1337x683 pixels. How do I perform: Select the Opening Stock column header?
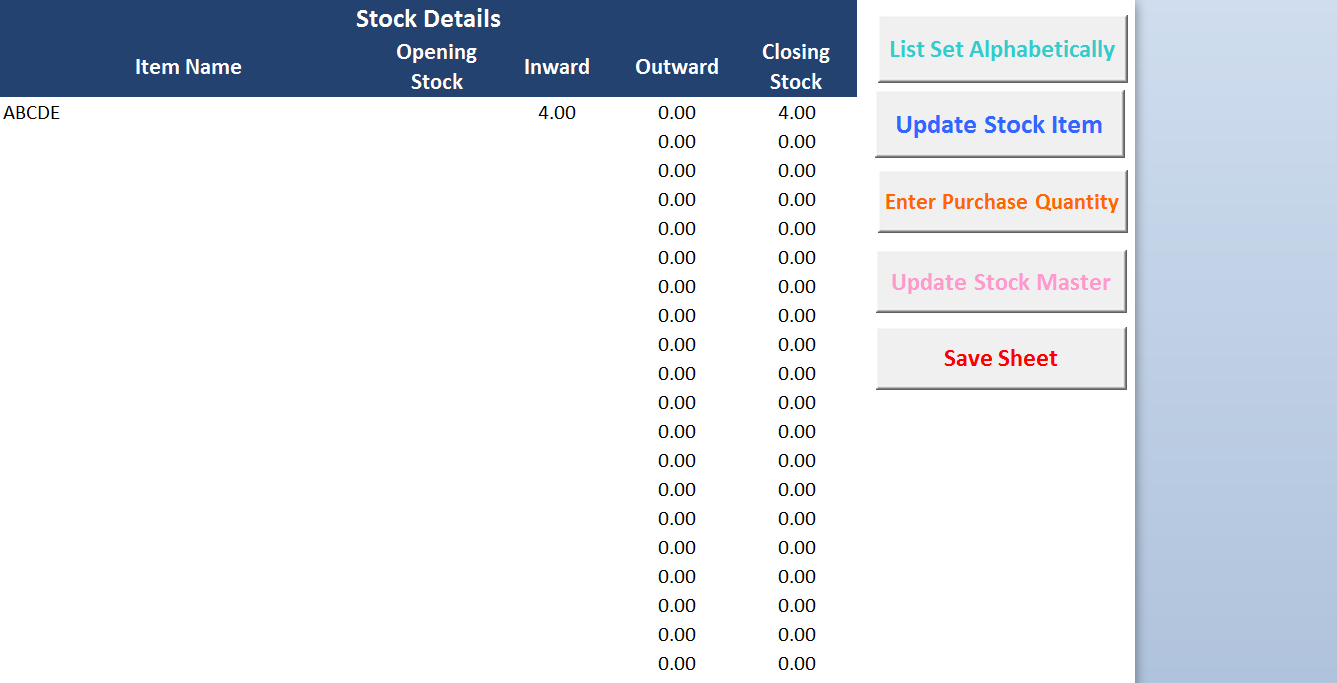[437, 67]
